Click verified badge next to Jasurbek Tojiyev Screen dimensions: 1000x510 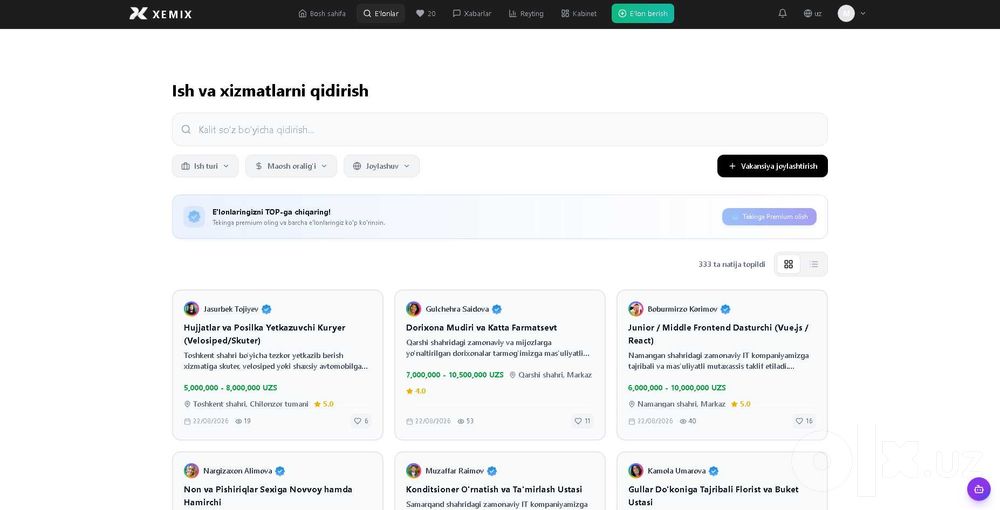tap(267, 309)
